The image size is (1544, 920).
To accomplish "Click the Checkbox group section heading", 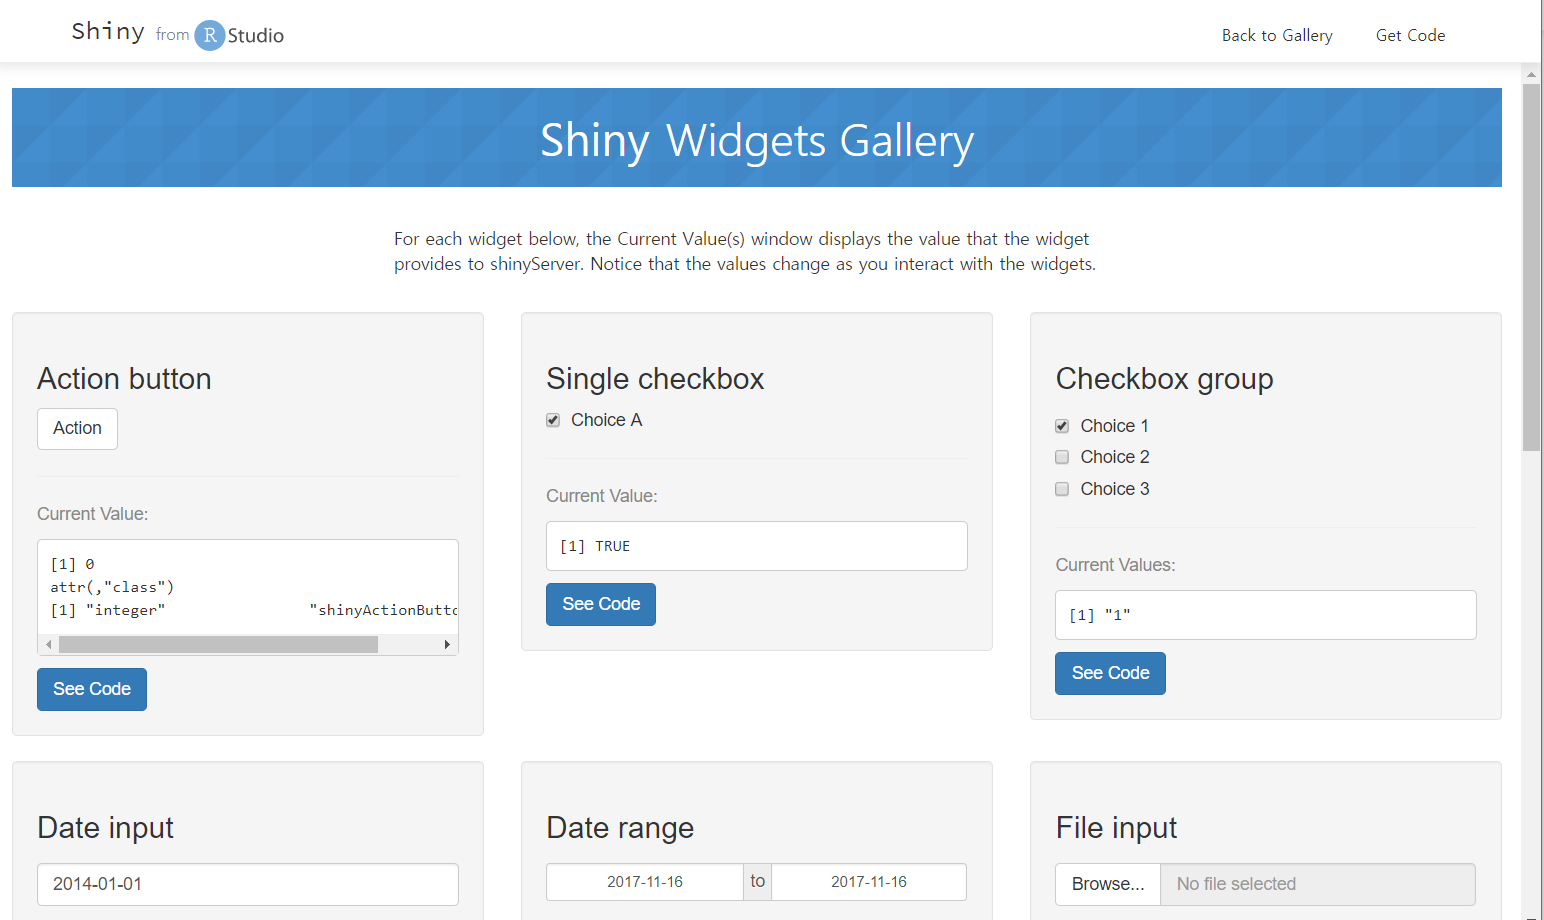I will 1164,379.
